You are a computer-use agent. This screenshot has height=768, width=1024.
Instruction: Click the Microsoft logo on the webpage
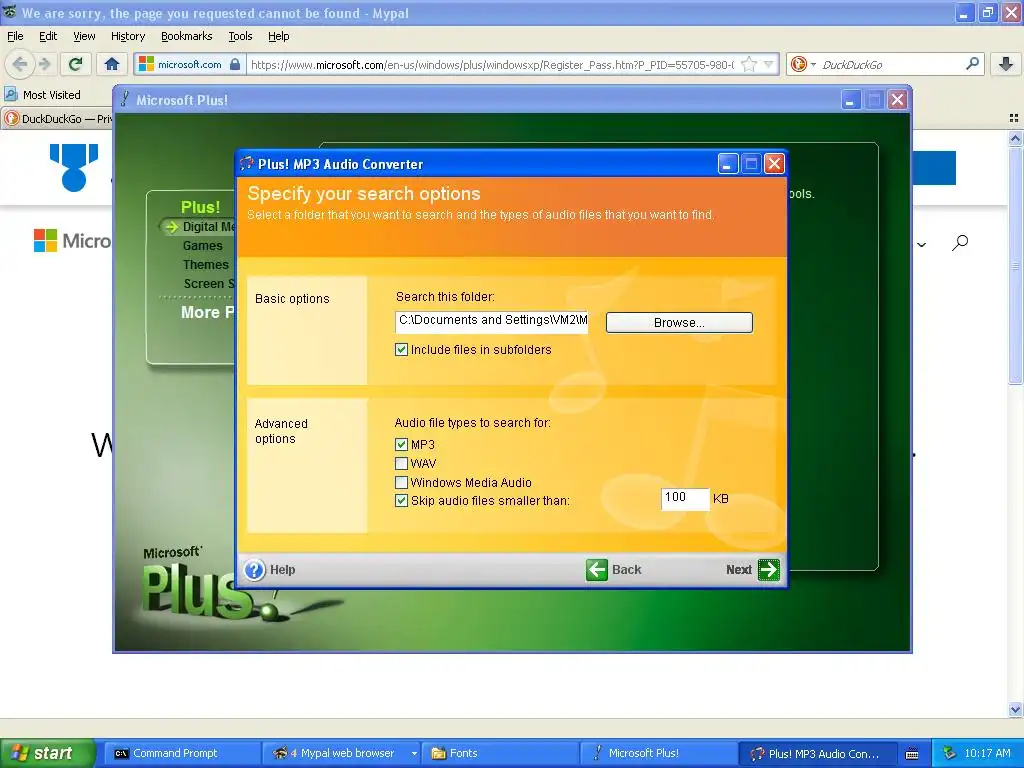[72, 241]
